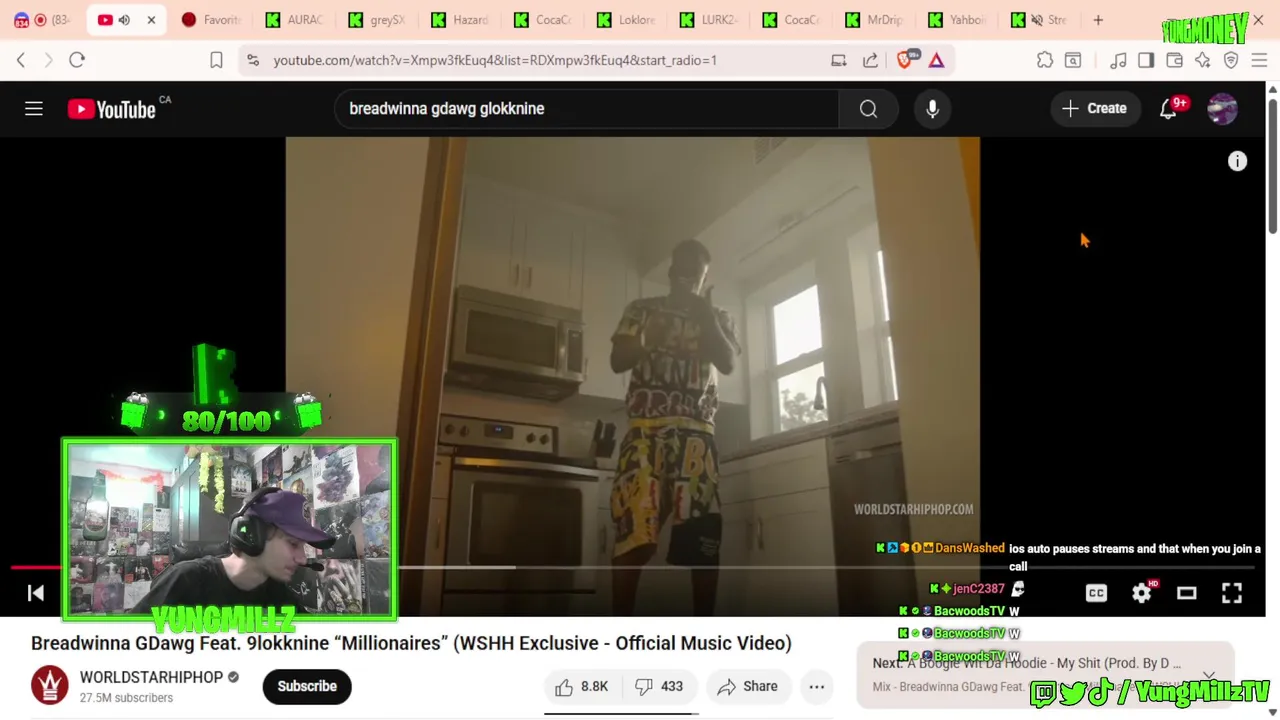Click the address bar URL
The width and height of the screenshot is (1280, 720).
click(495, 60)
